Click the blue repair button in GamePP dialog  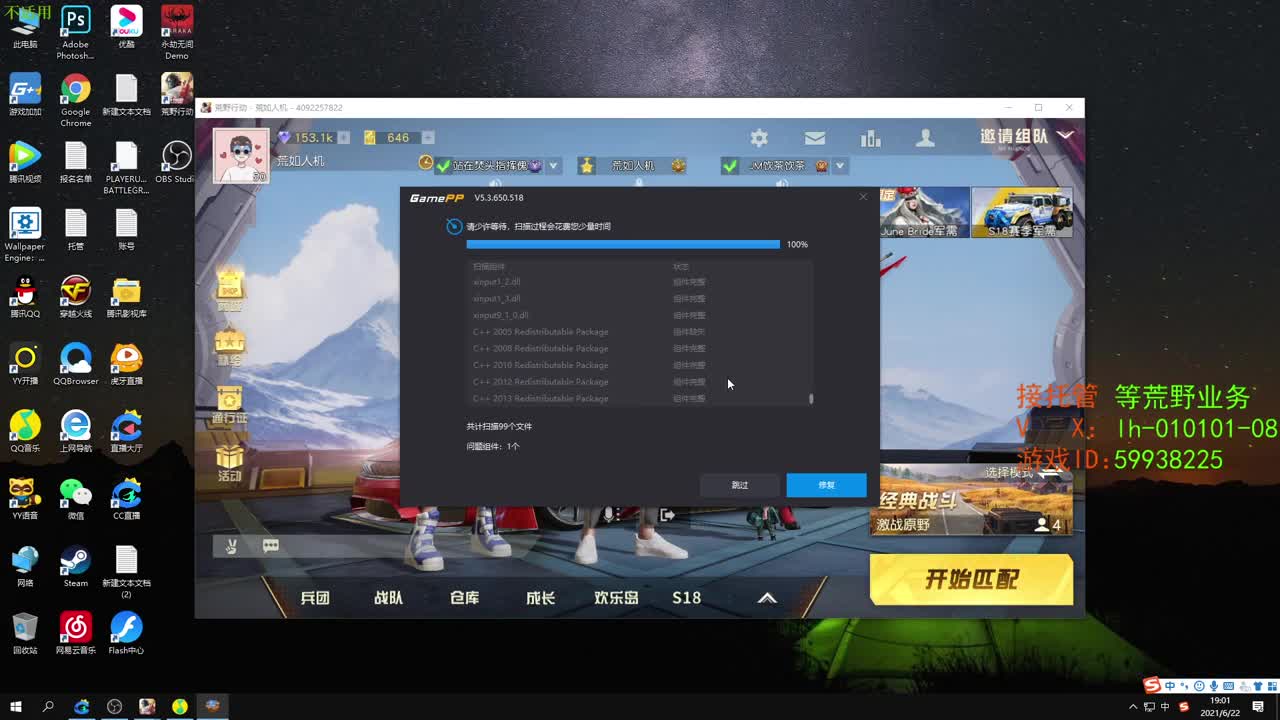click(x=826, y=485)
